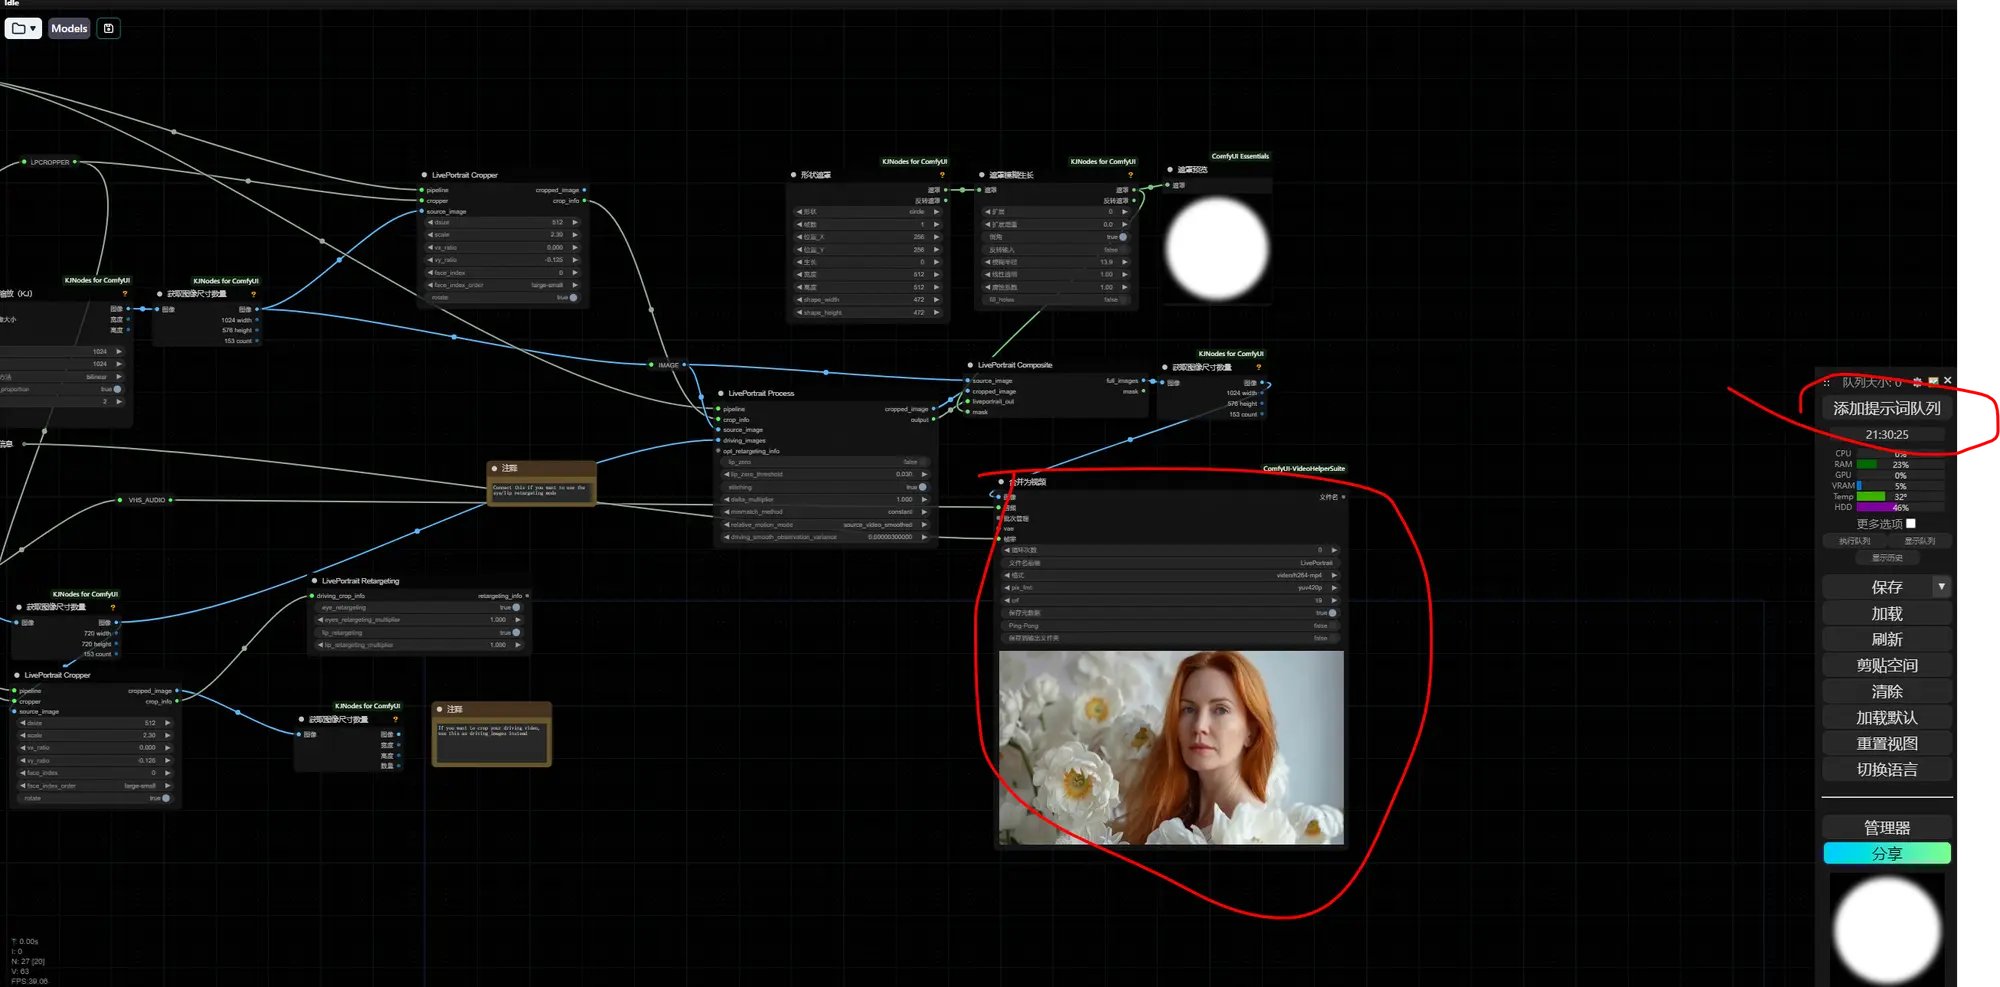Click the 显示队列 button

[1919, 541]
